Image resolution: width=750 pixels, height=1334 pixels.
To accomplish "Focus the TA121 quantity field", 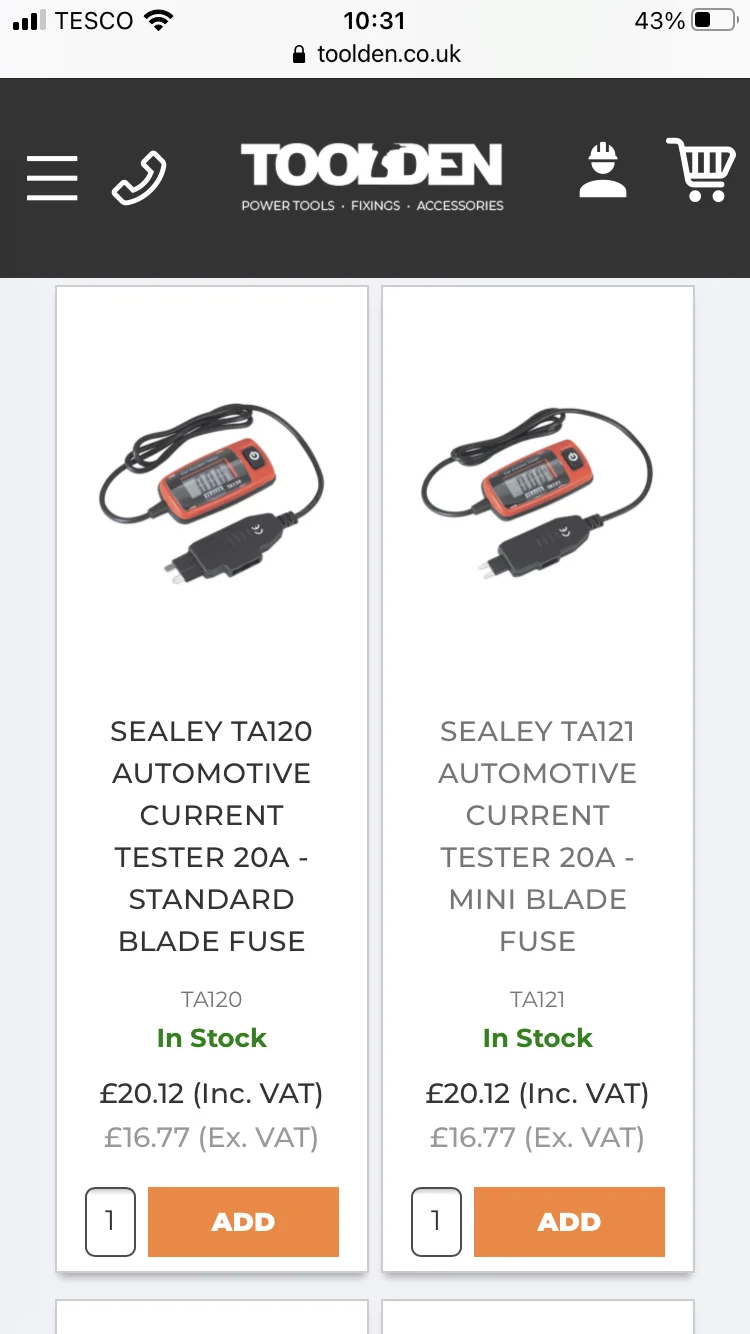I will tap(436, 1221).
